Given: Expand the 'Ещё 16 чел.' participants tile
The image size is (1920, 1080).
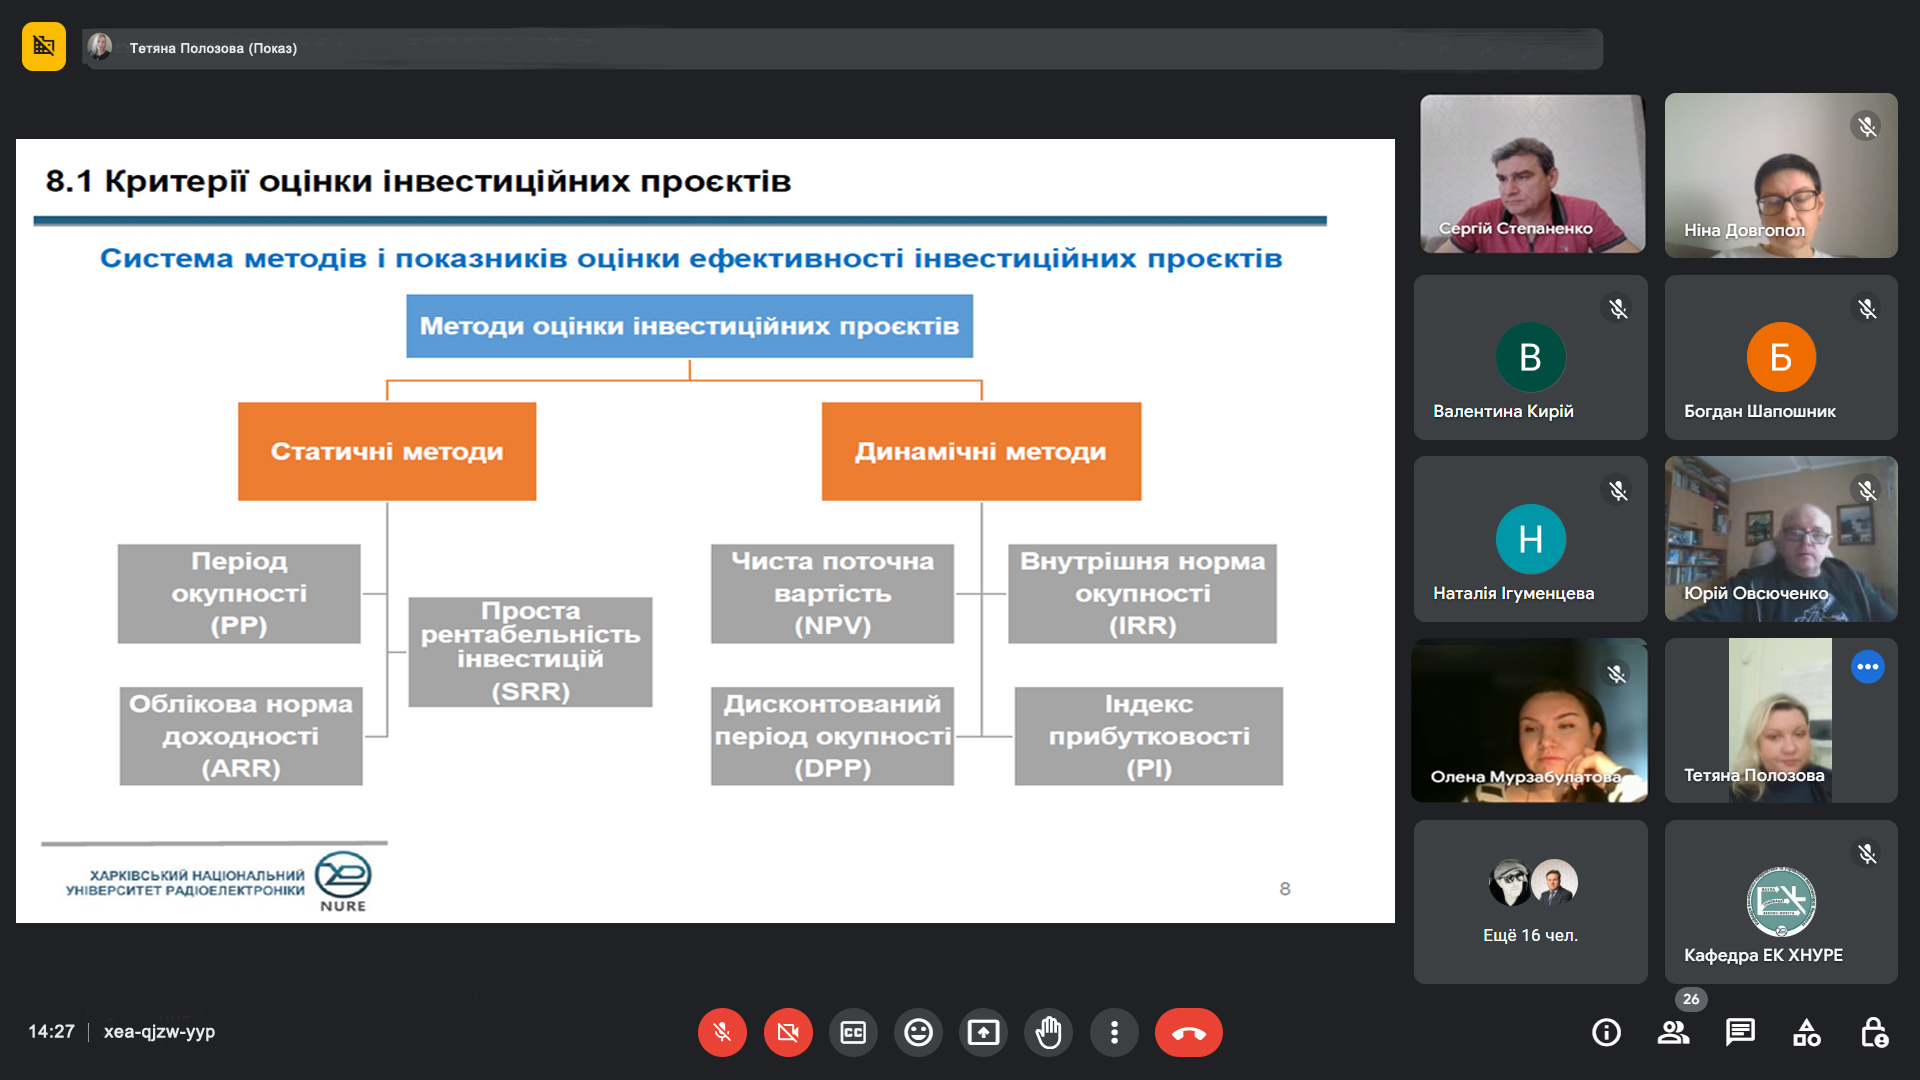Looking at the screenshot, I should (1530, 901).
